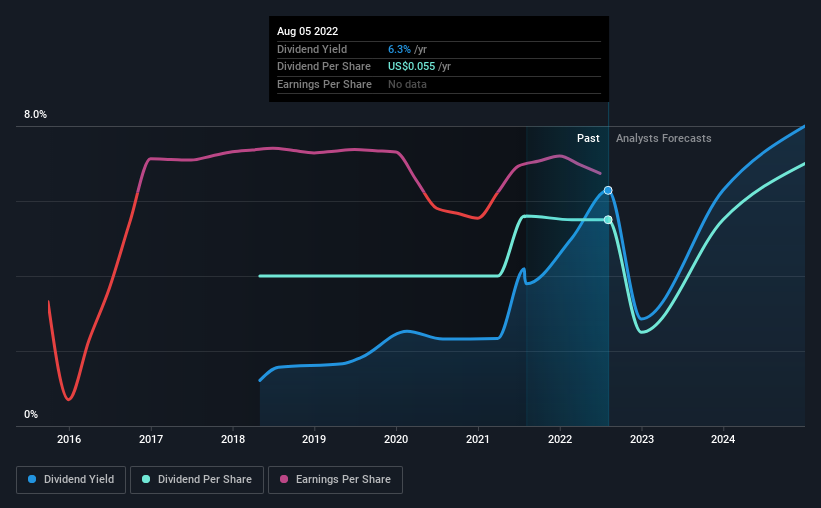Select the 2022 tick on the x-axis
821x508 pixels.
(x=560, y=439)
